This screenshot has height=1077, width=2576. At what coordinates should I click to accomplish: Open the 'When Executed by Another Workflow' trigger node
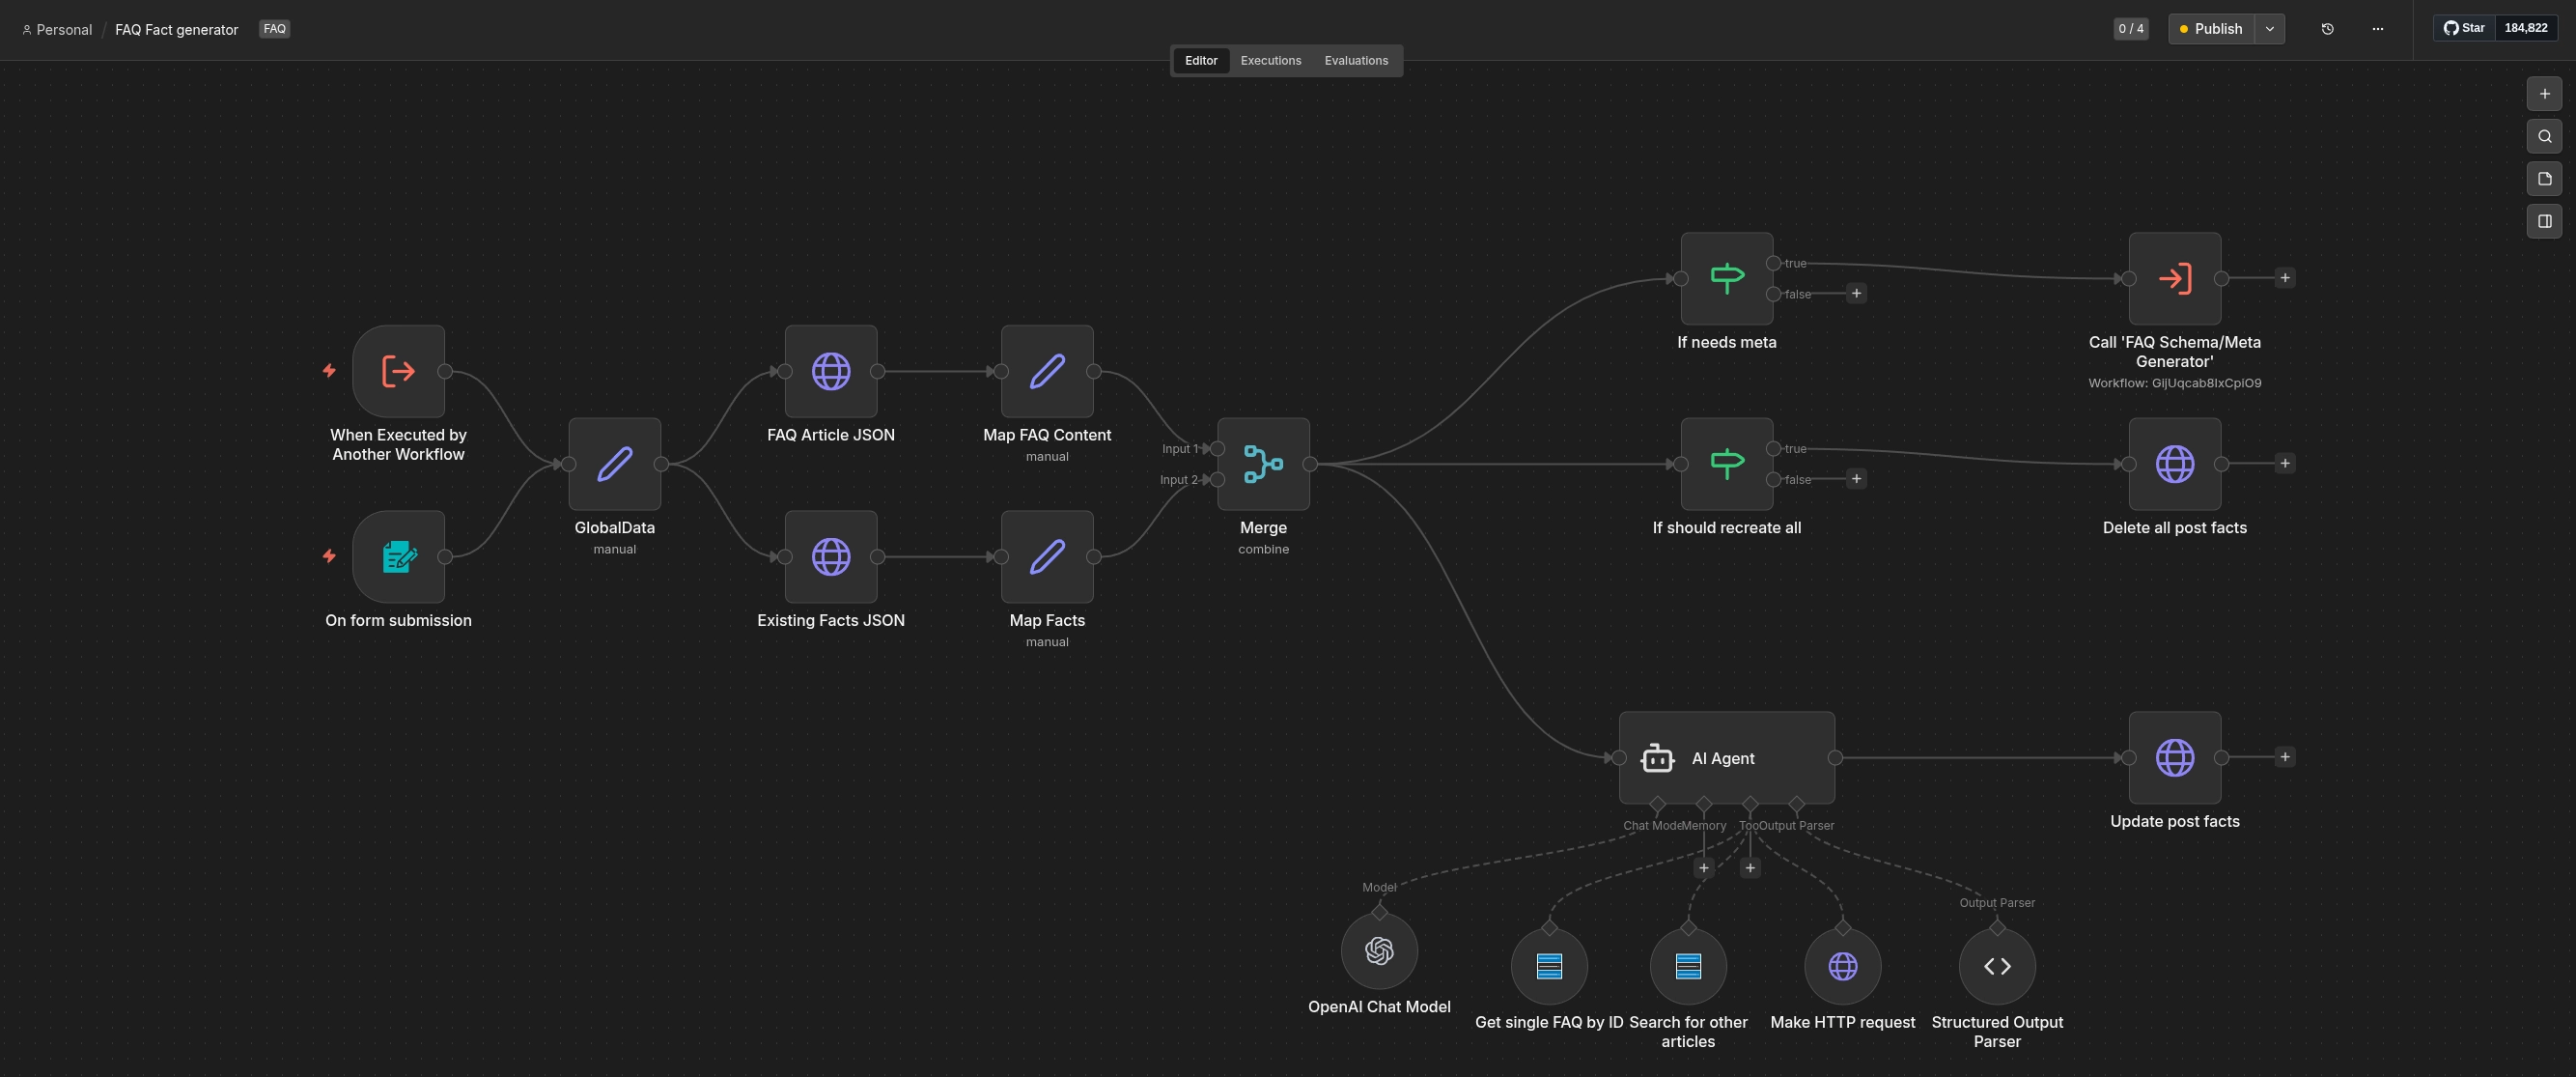click(x=398, y=371)
